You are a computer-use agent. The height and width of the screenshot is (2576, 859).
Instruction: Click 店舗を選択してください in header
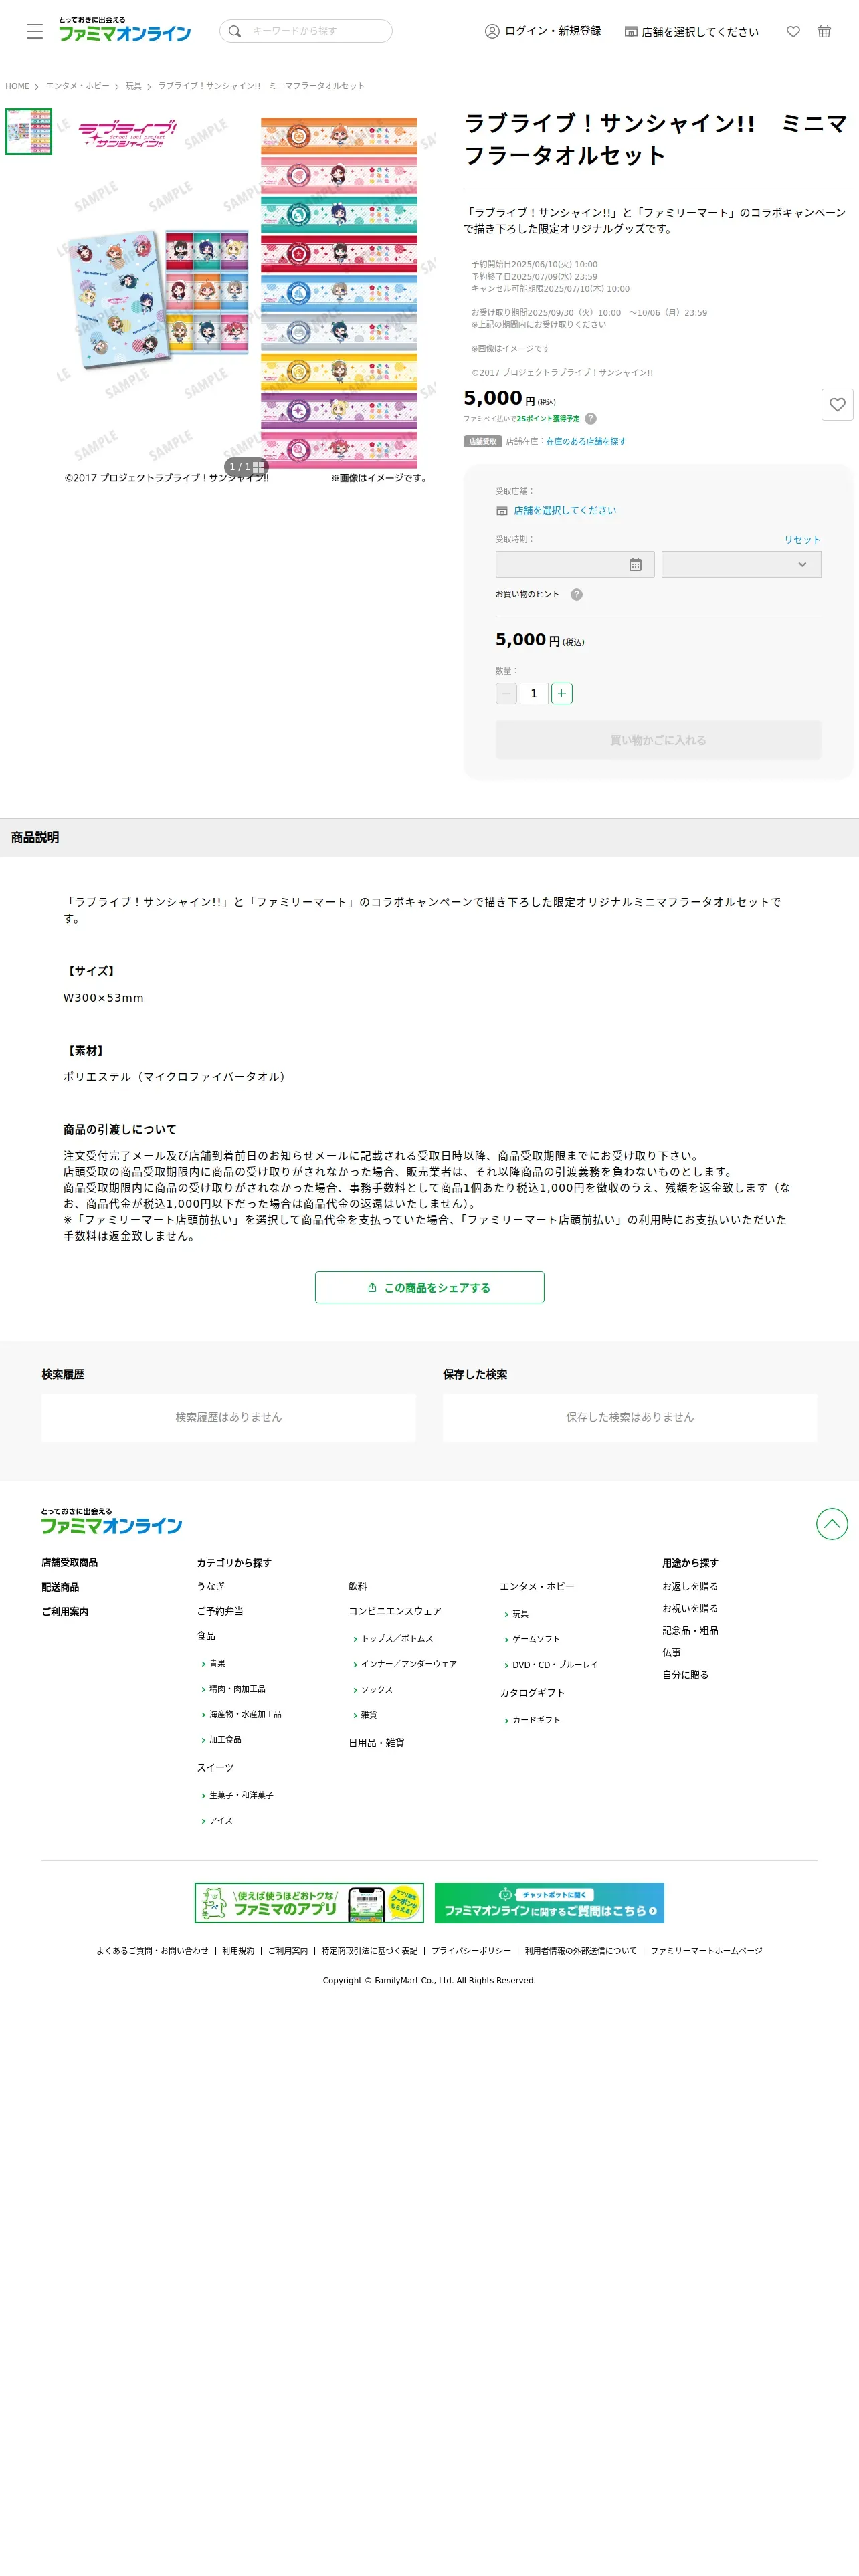click(692, 32)
